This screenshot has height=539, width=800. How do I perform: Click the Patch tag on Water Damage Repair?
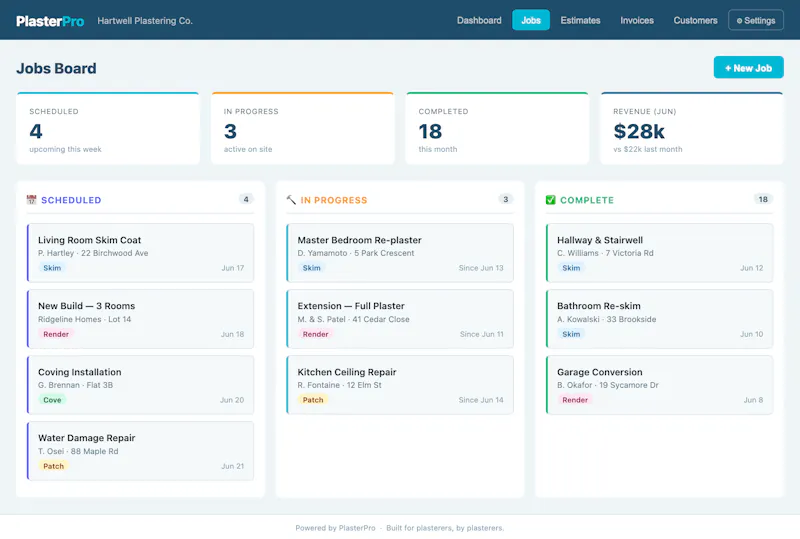click(x=53, y=466)
